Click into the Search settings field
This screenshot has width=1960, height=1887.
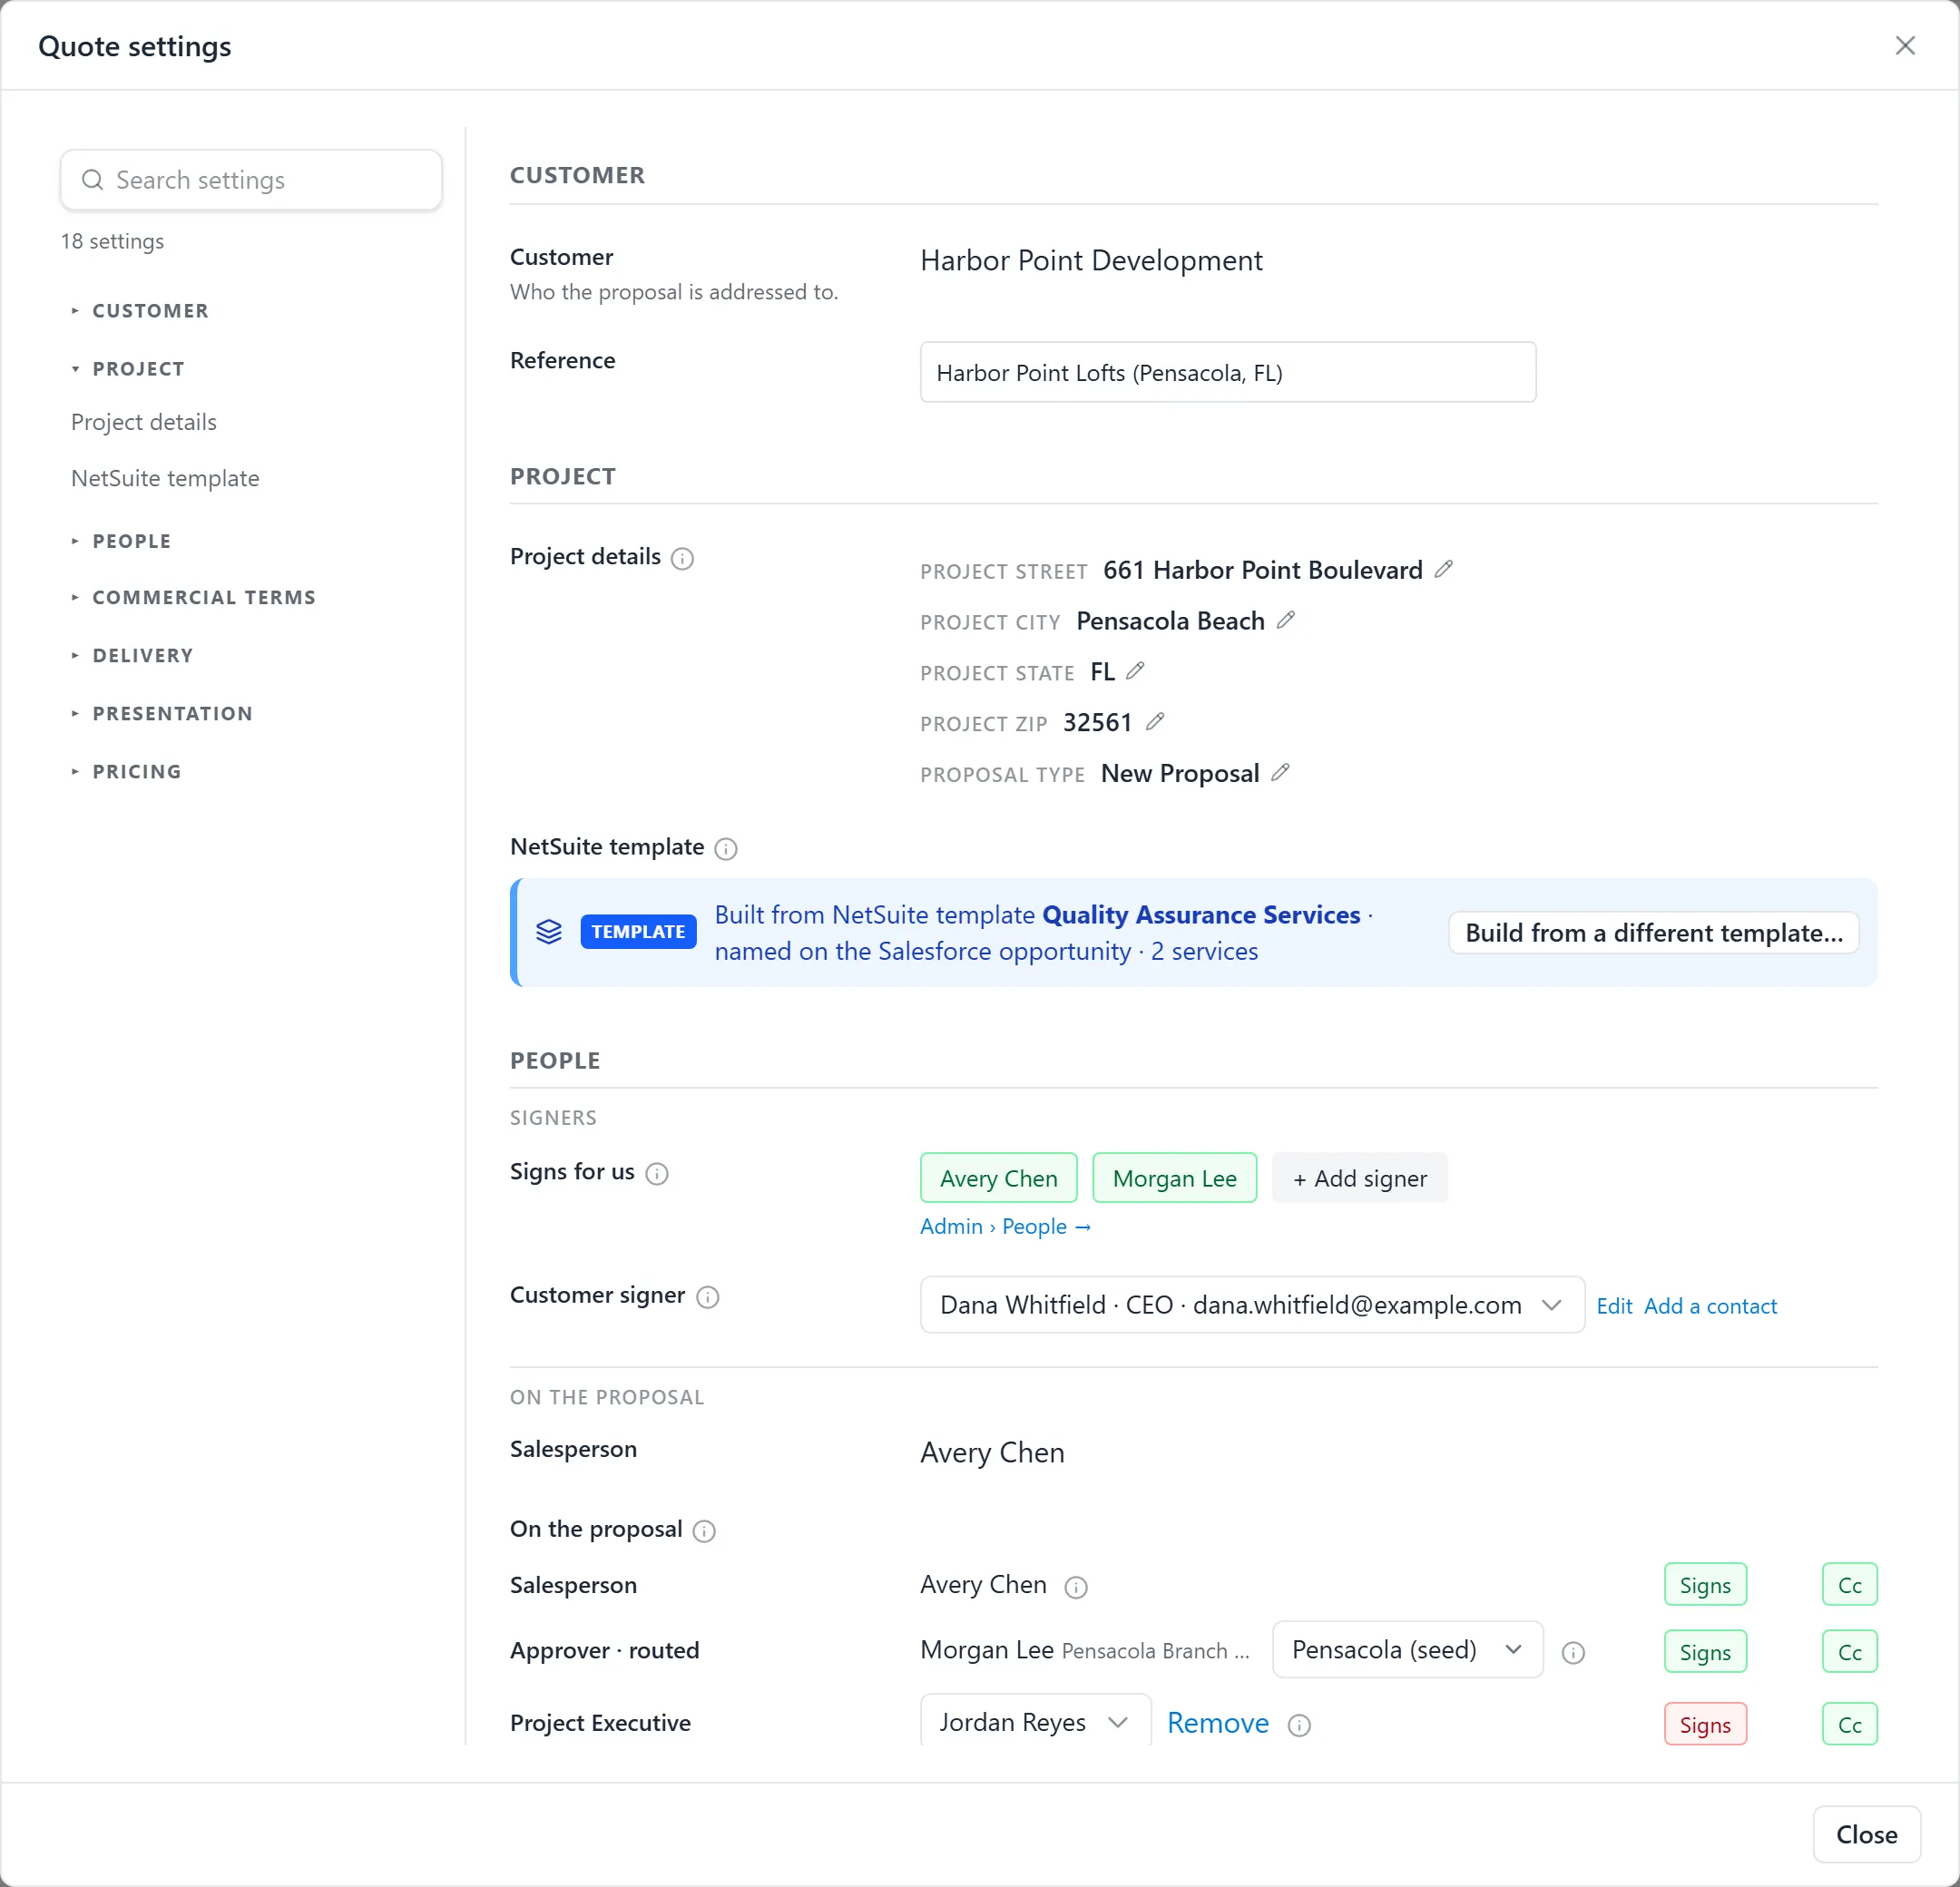(251, 180)
